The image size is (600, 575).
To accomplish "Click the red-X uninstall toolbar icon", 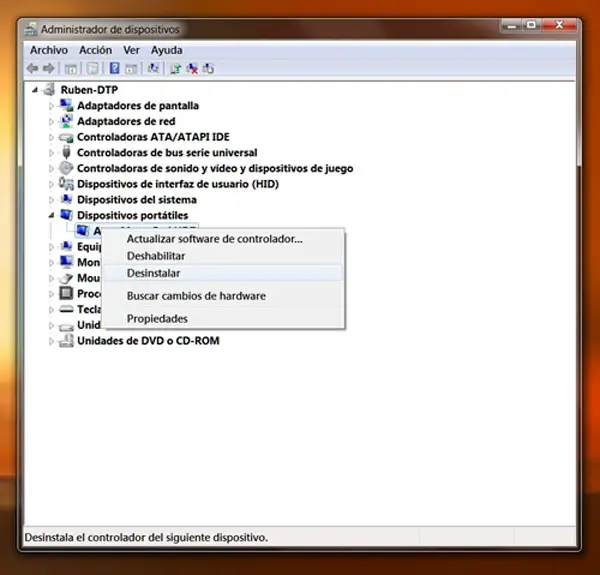I will pyautogui.click(x=192, y=69).
